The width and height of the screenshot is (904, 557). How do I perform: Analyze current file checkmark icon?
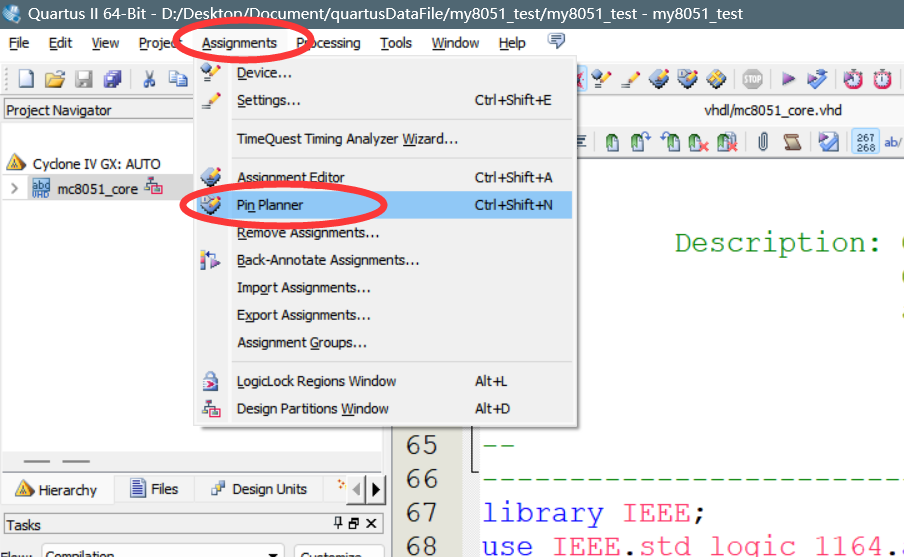click(828, 142)
